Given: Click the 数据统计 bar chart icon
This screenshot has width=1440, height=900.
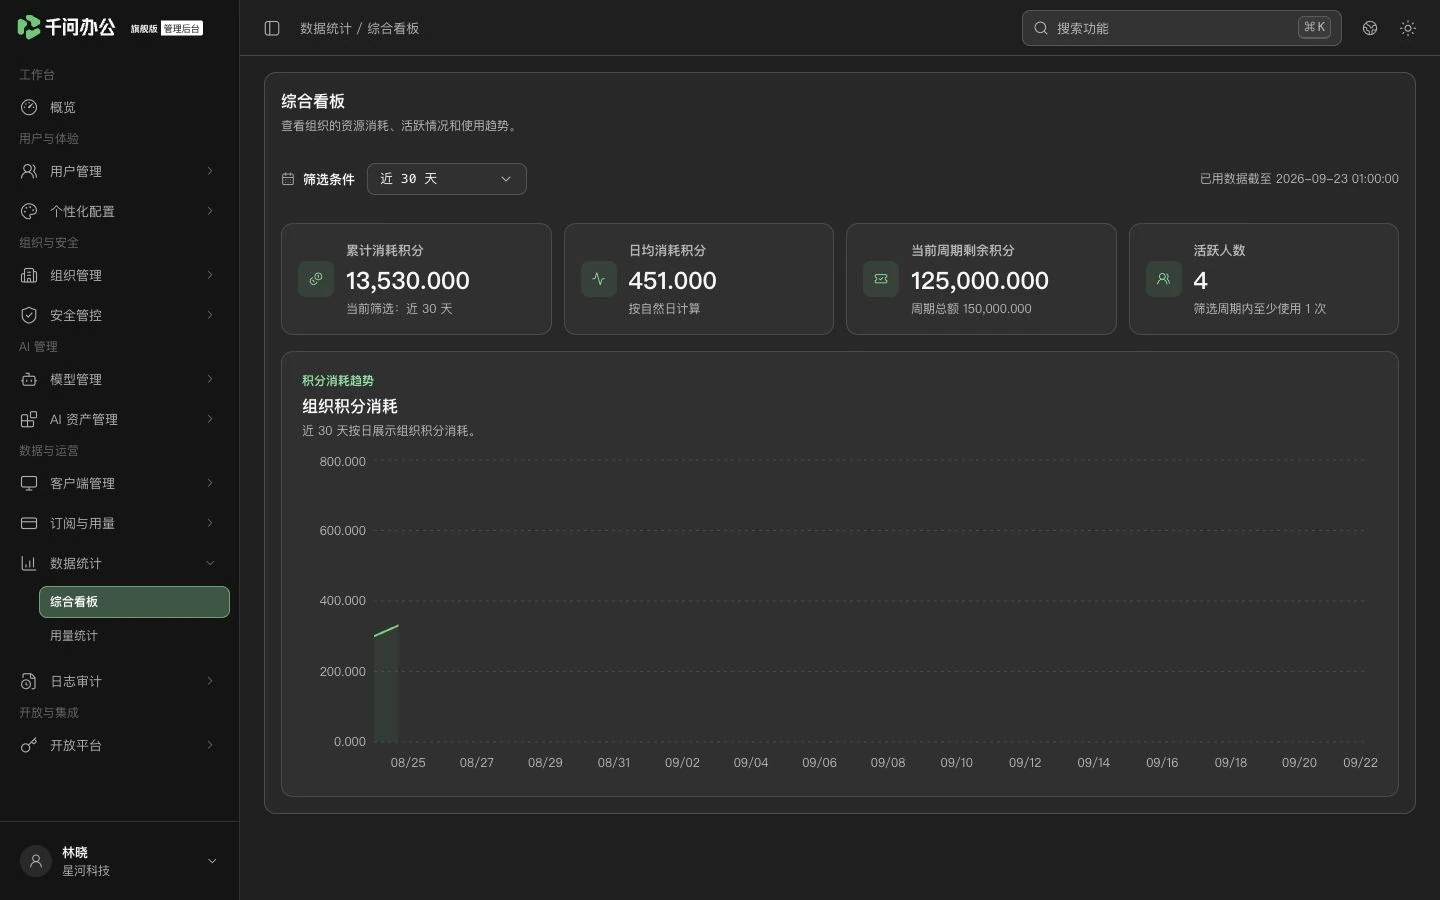Looking at the screenshot, I should point(29,563).
